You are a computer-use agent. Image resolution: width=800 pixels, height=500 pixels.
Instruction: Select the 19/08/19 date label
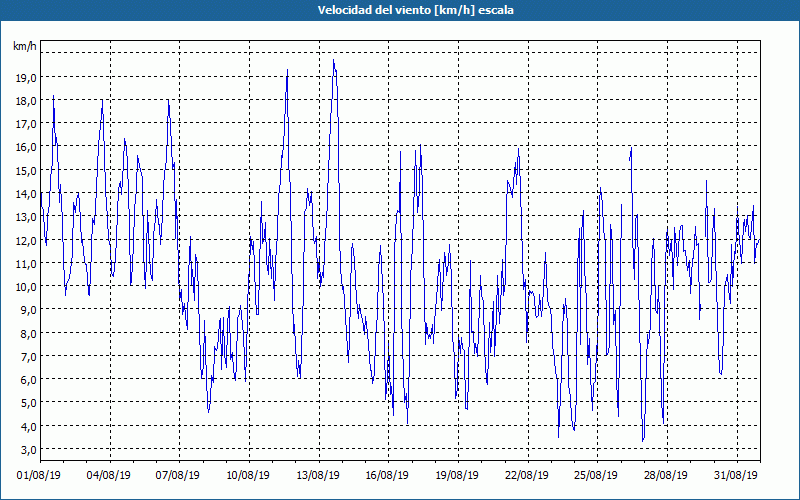(457, 475)
